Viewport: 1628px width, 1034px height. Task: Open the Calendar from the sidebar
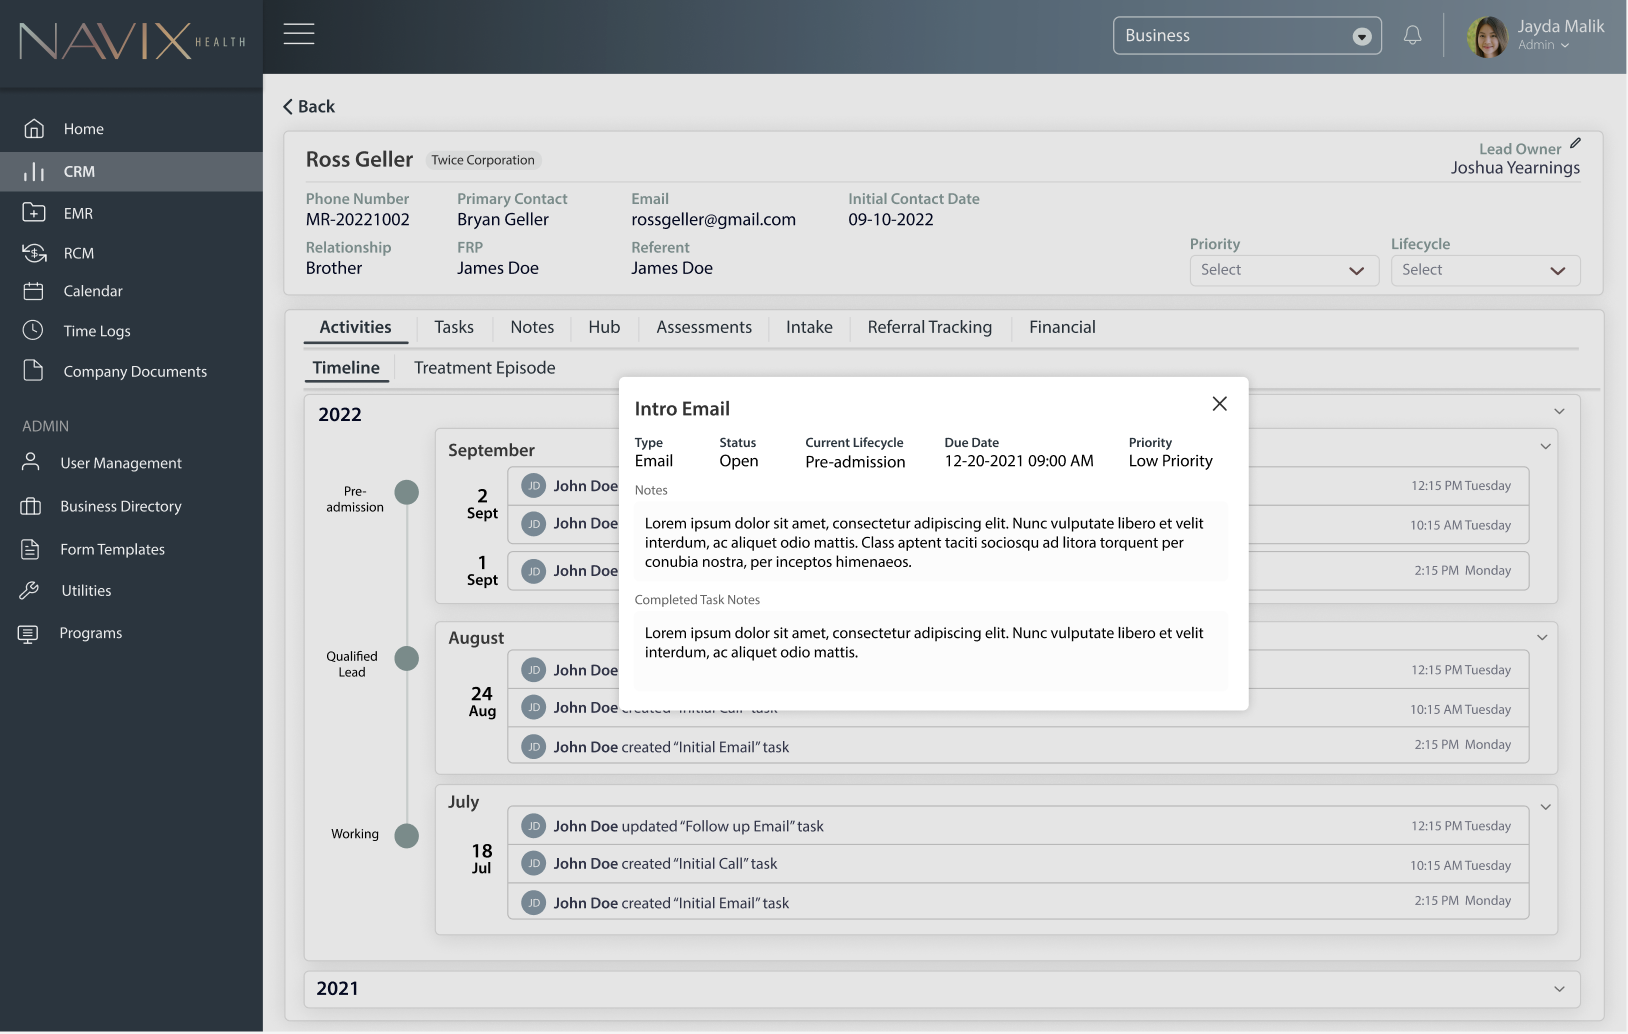coord(91,291)
